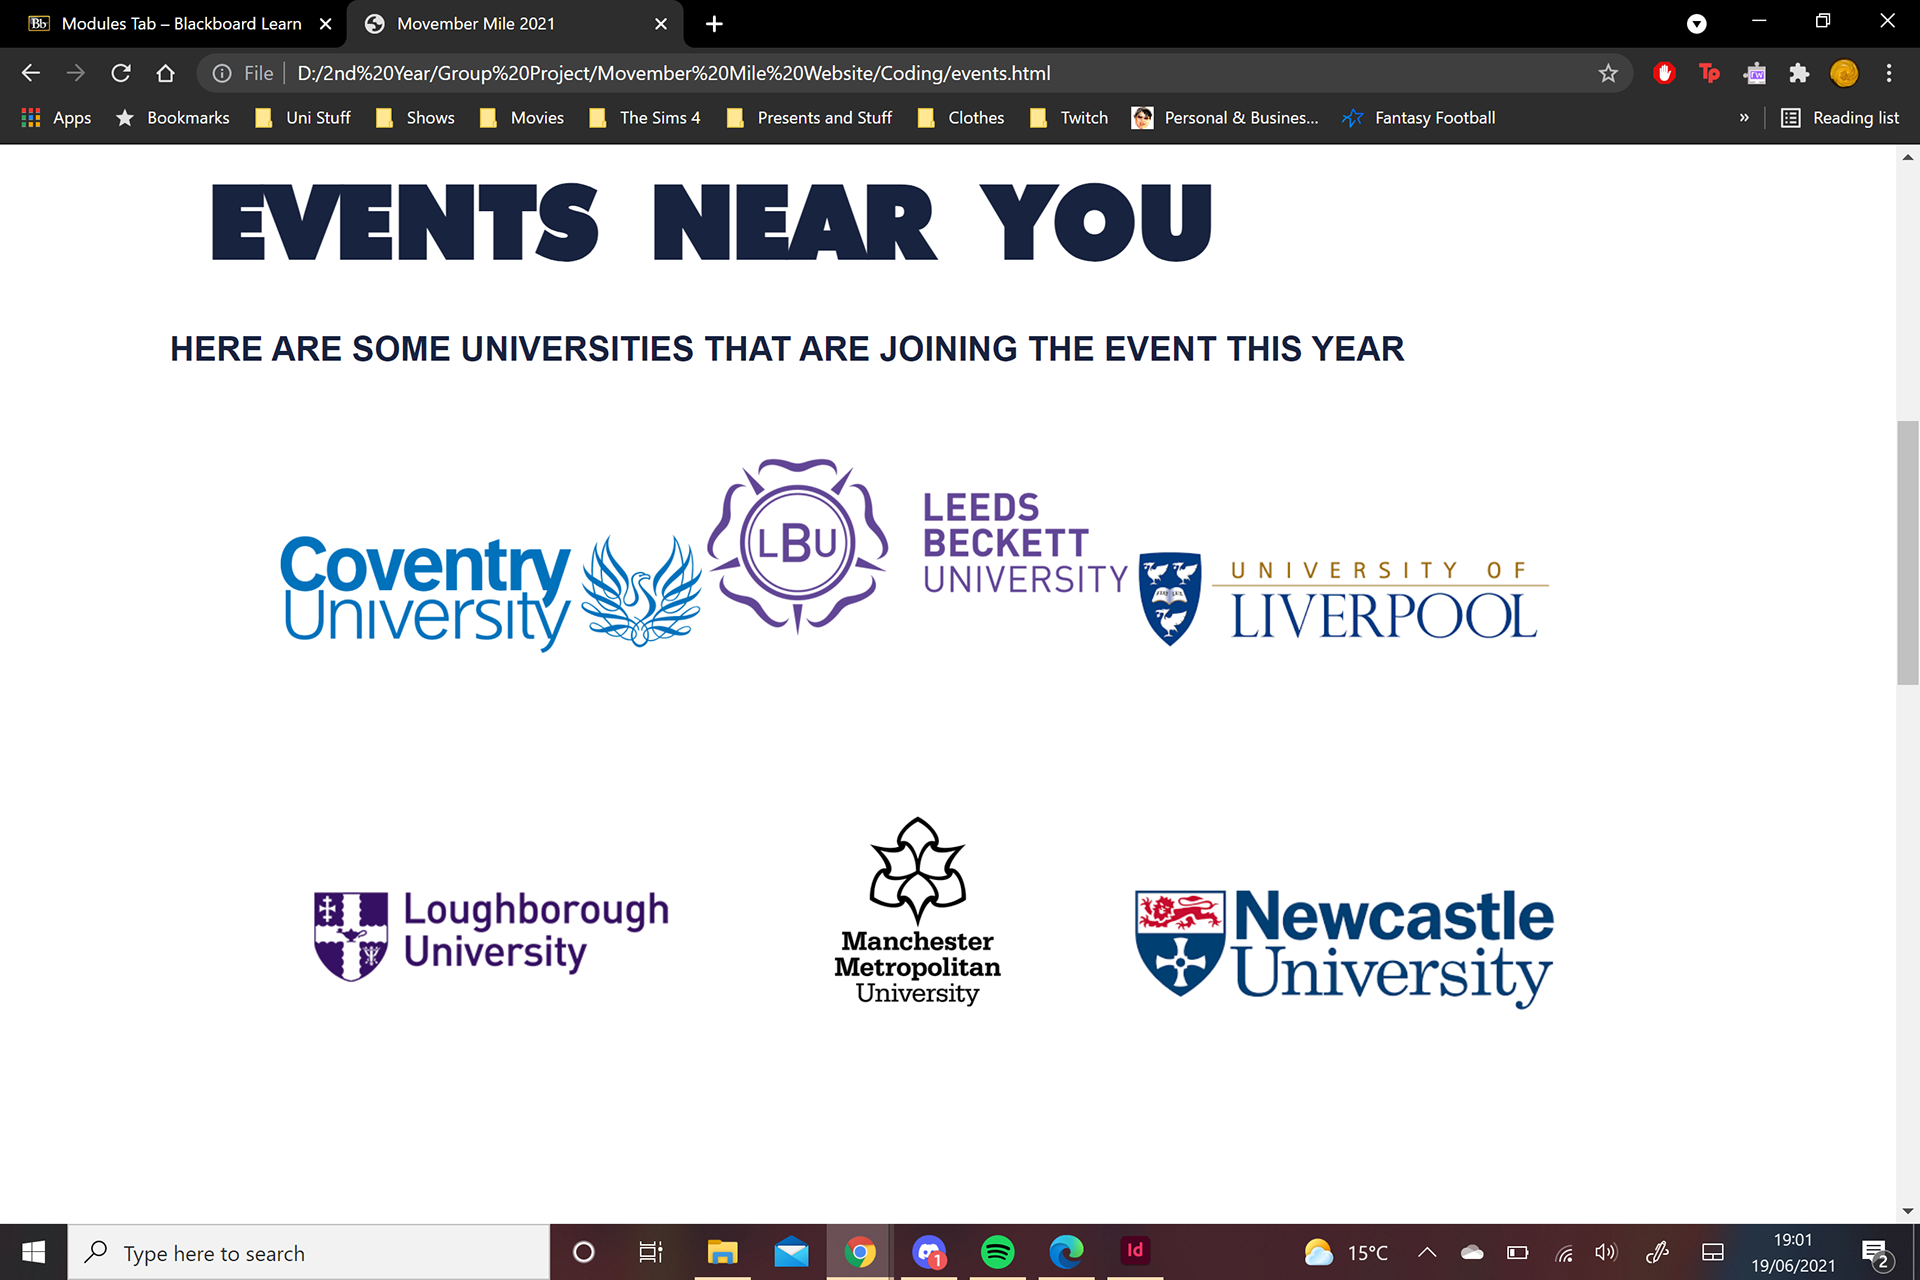Click the scrollbar down arrow

1908,1210
